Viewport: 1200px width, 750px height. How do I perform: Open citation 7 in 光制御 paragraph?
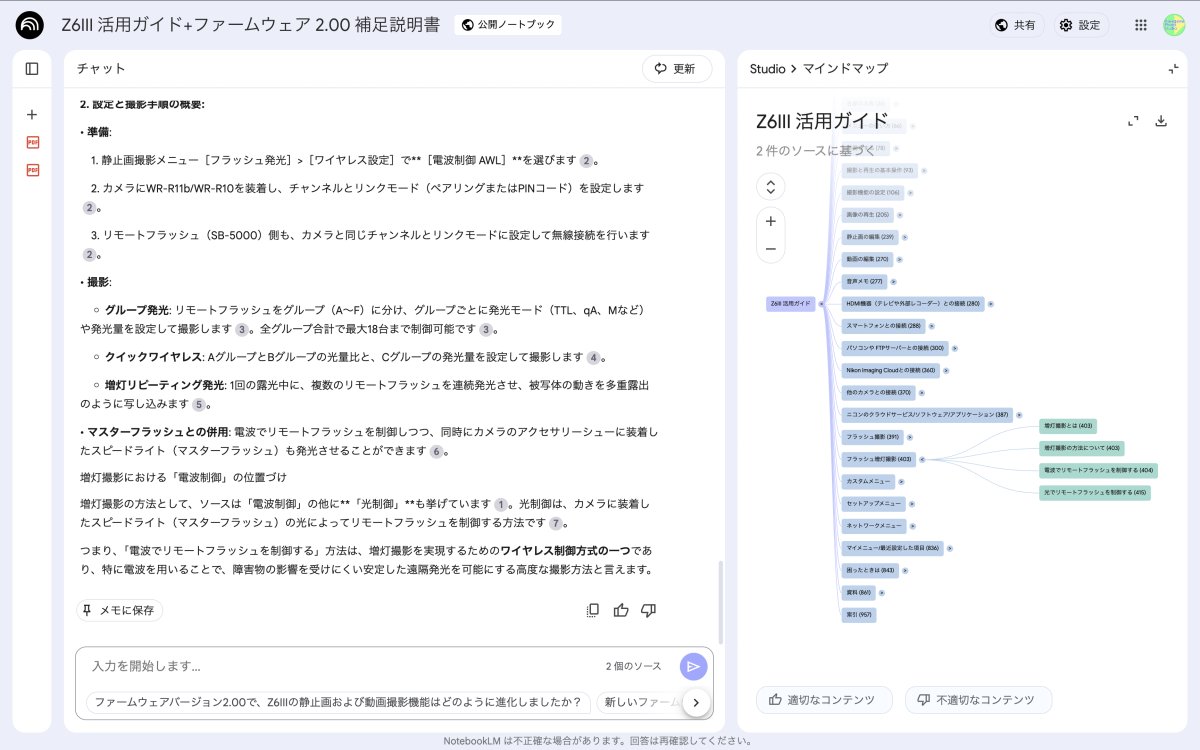pos(558,523)
